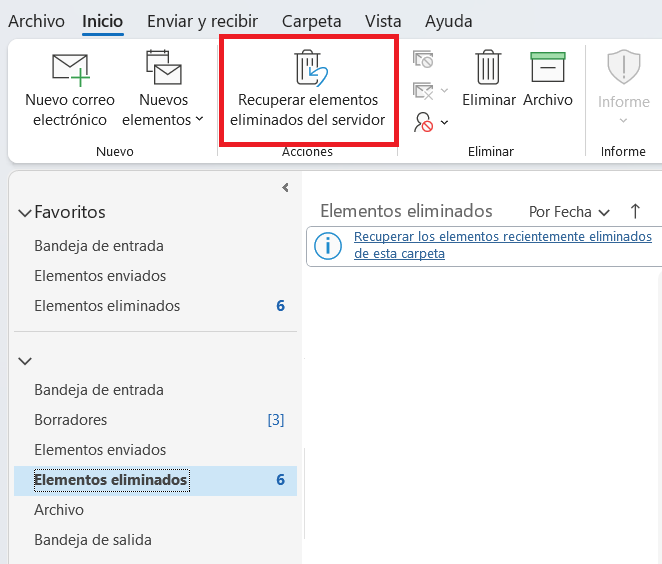Screen dimensions: 662x564
Task: Collapse the Favoritos section
Action: click(25, 213)
